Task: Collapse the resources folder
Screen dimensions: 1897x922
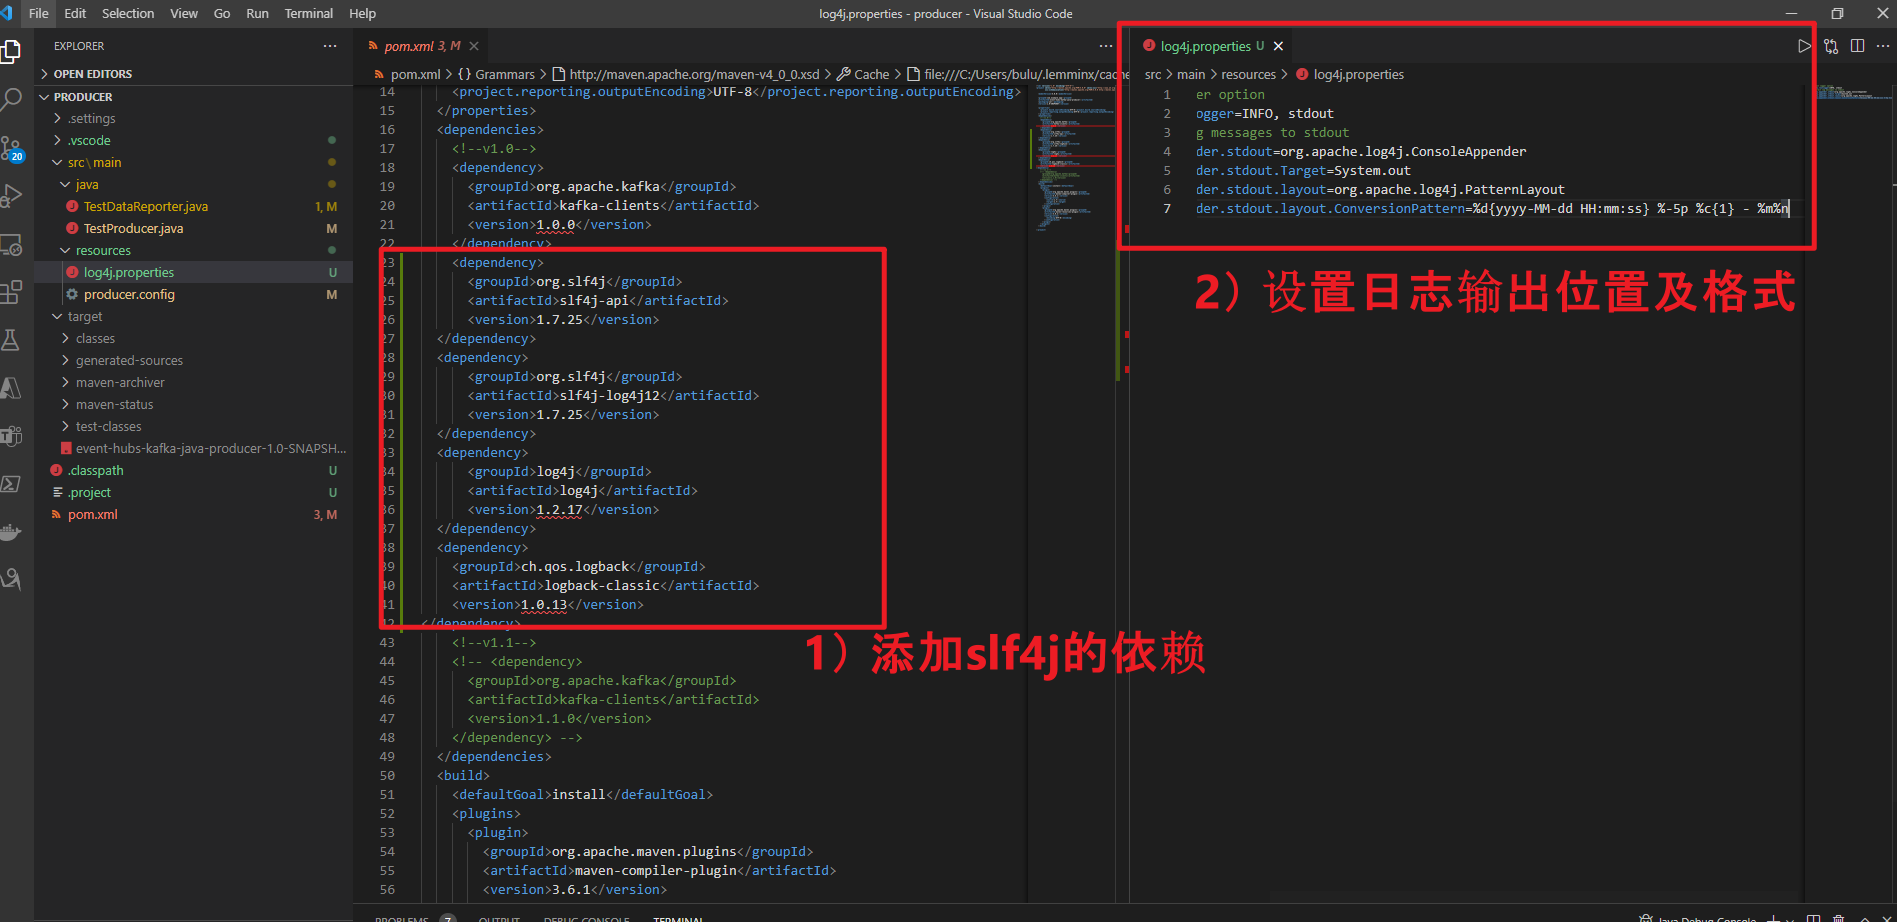Action: 103,251
